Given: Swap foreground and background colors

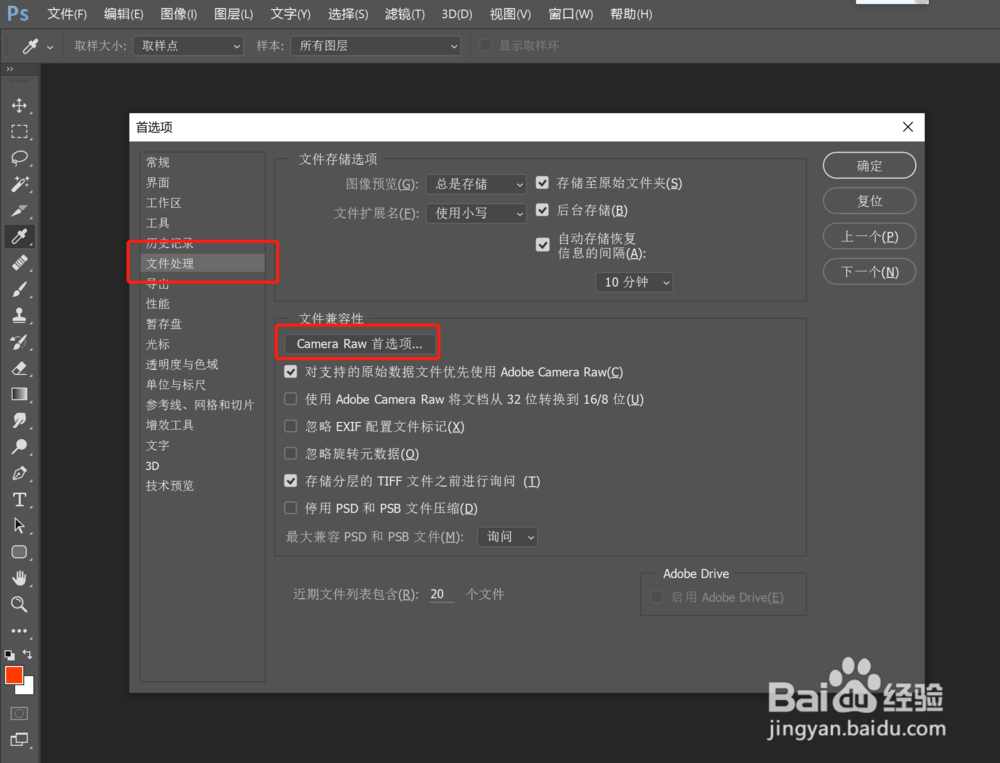Looking at the screenshot, I should pyautogui.click(x=27, y=654).
